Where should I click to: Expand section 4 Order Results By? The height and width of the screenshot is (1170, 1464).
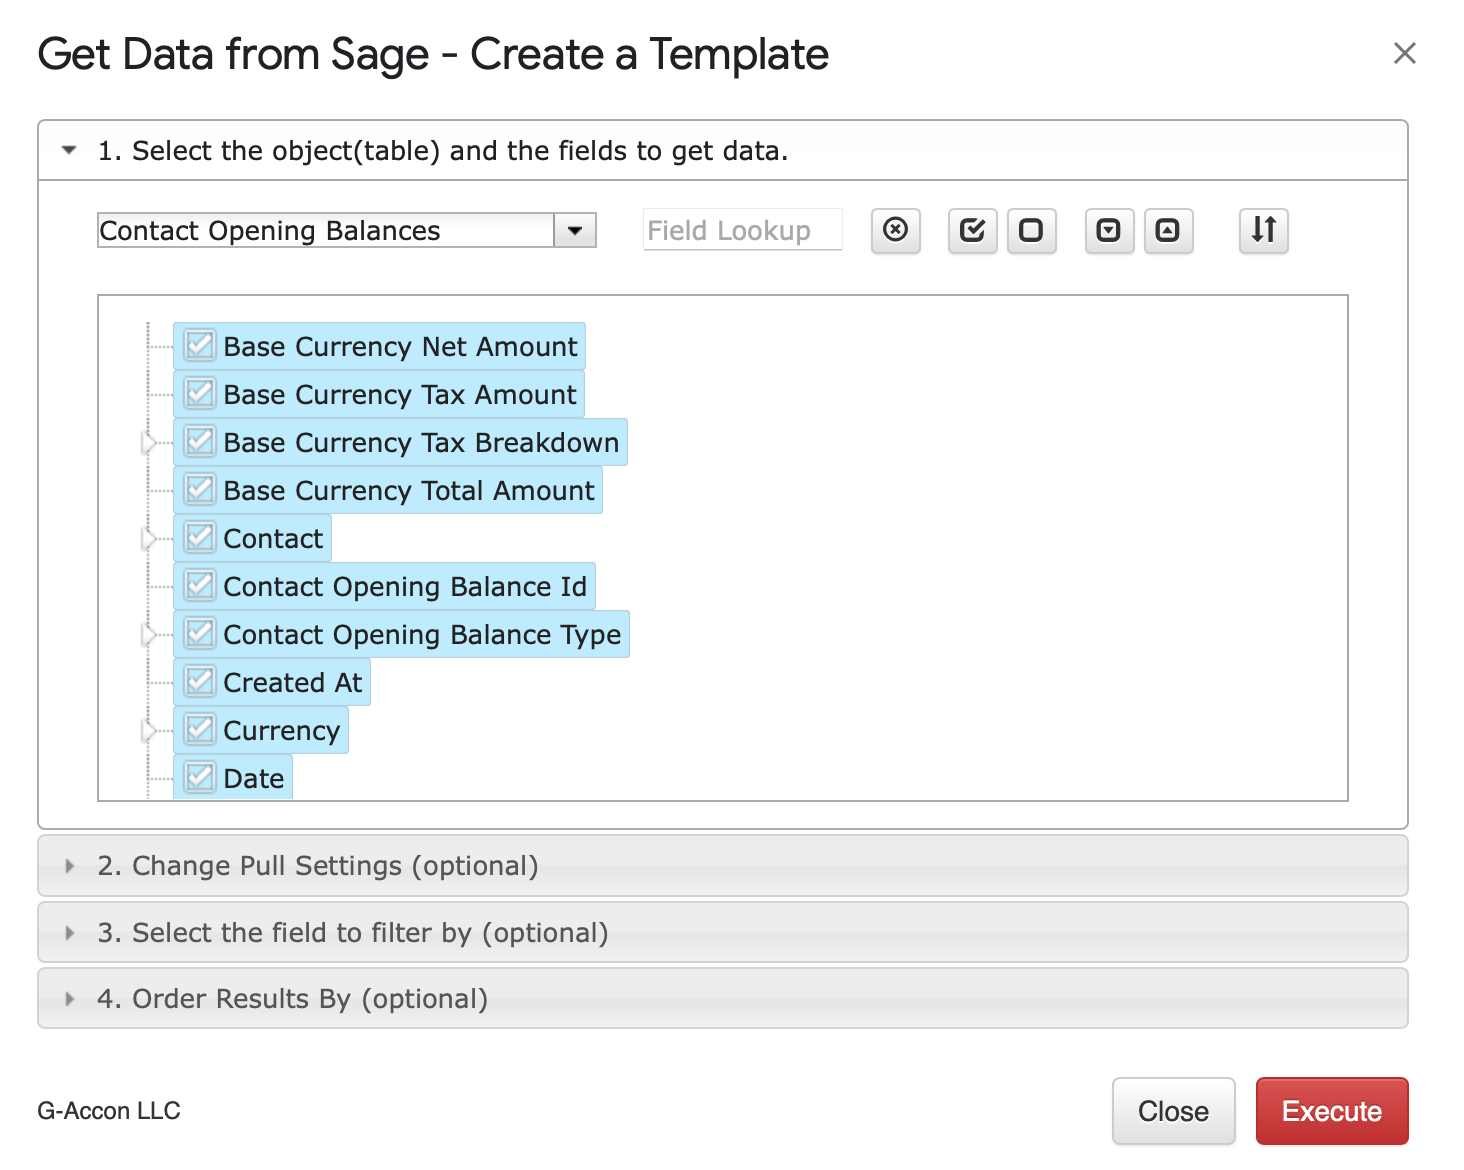pos(722,999)
